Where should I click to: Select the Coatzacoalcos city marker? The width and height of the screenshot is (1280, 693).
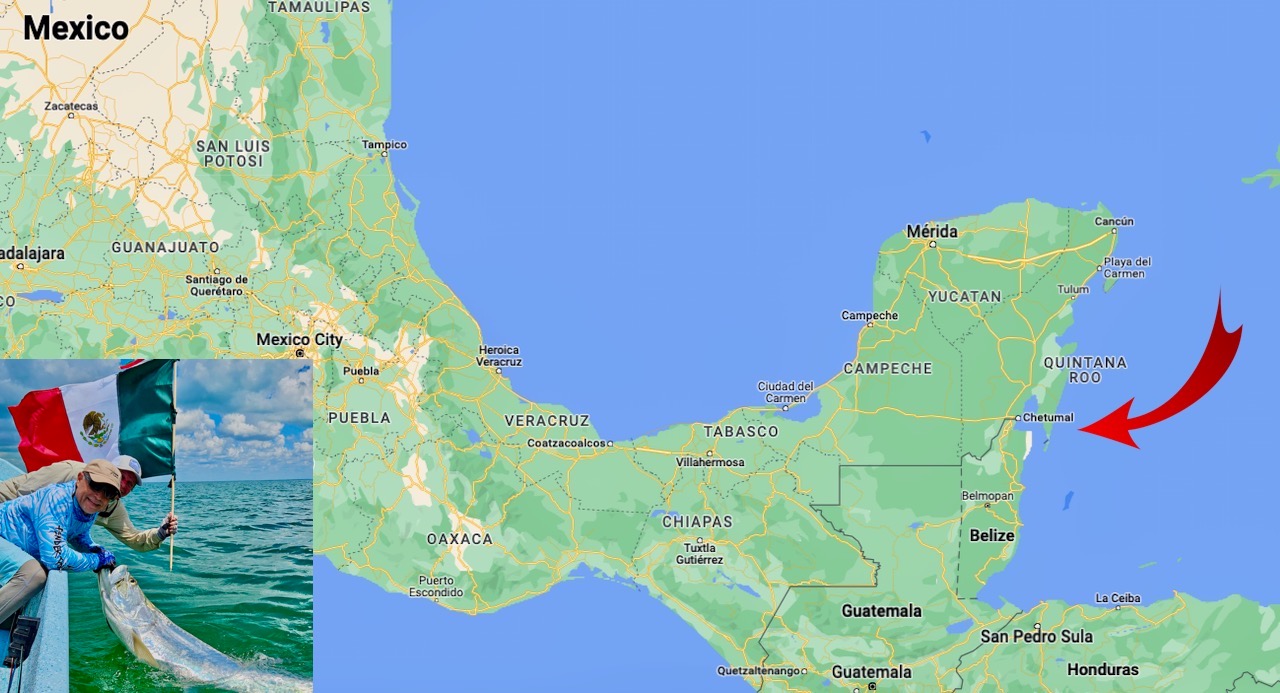click(x=610, y=443)
